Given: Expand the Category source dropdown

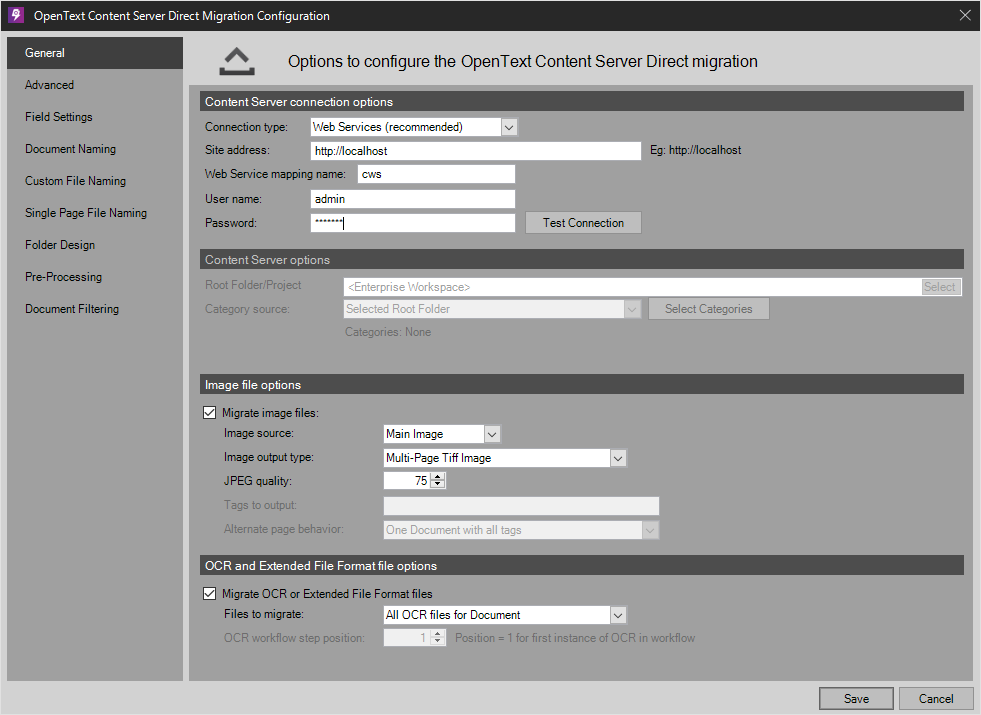Looking at the screenshot, I should 632,309.
